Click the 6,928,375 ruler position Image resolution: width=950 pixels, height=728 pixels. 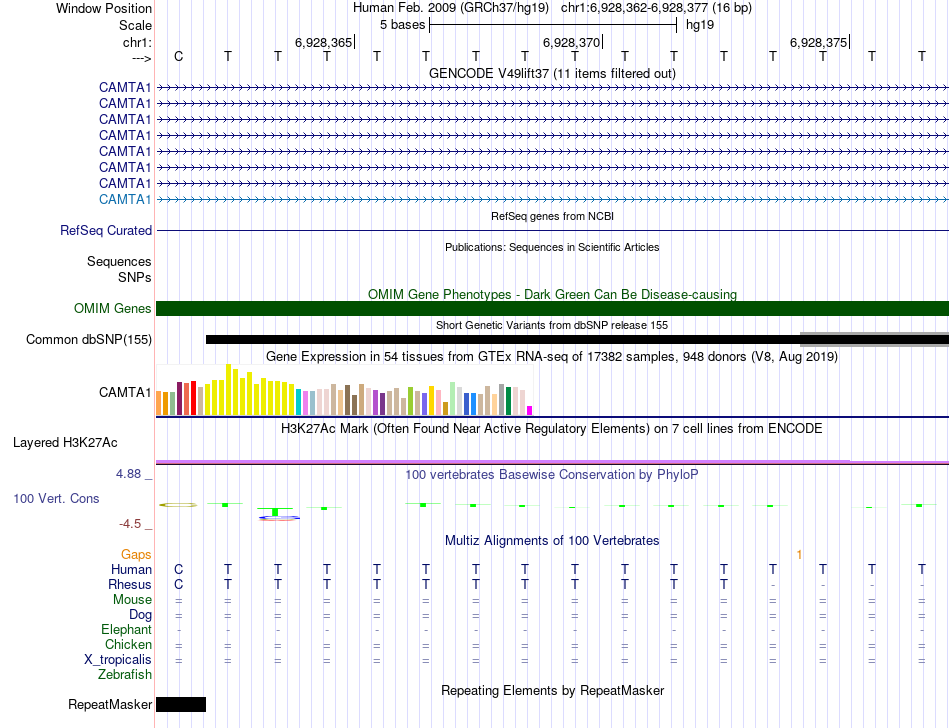[819, 42]
